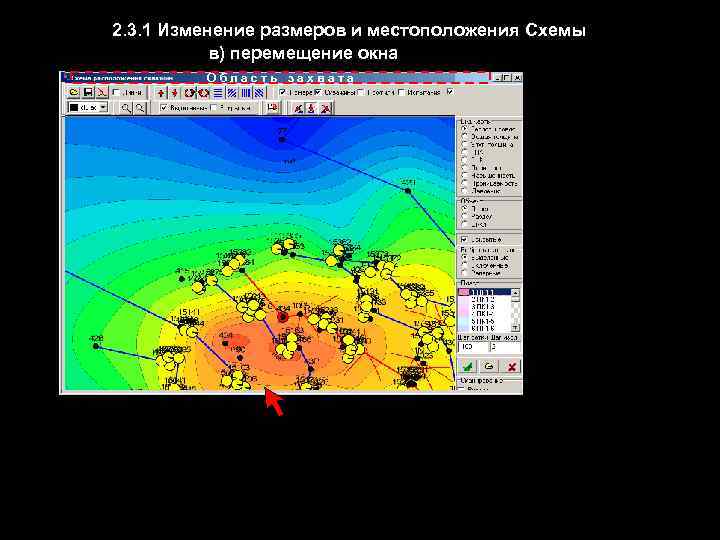This screenshot has height=540, width=720.
Task: Close the scheme window
Action: pyautogui.click(x=517, y=78)
